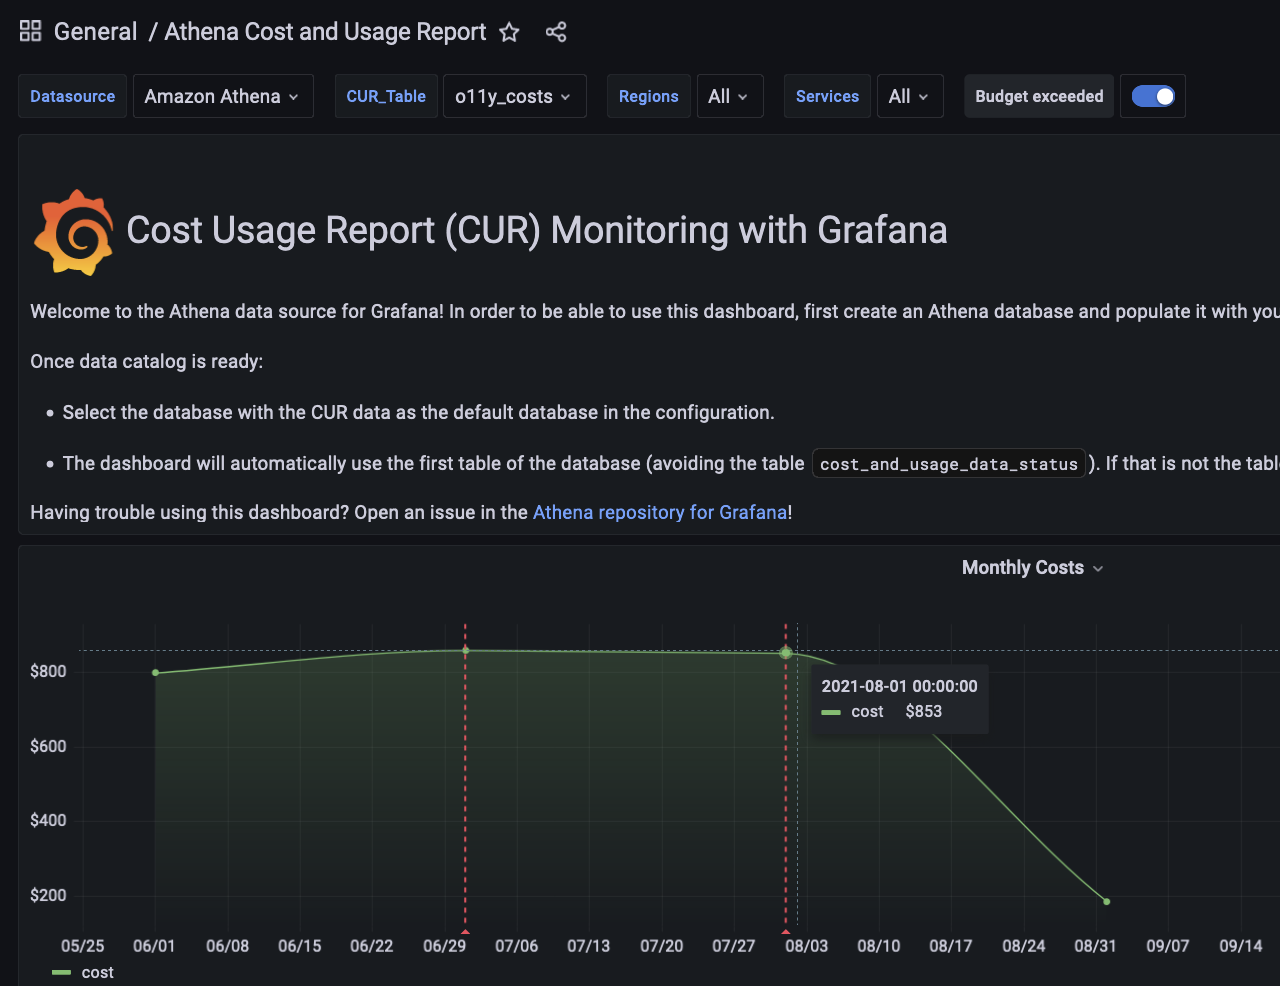Screen dimensions: 1280x986
Task: Open the Athena repository for Grafana link
Action: coord(660,512)
